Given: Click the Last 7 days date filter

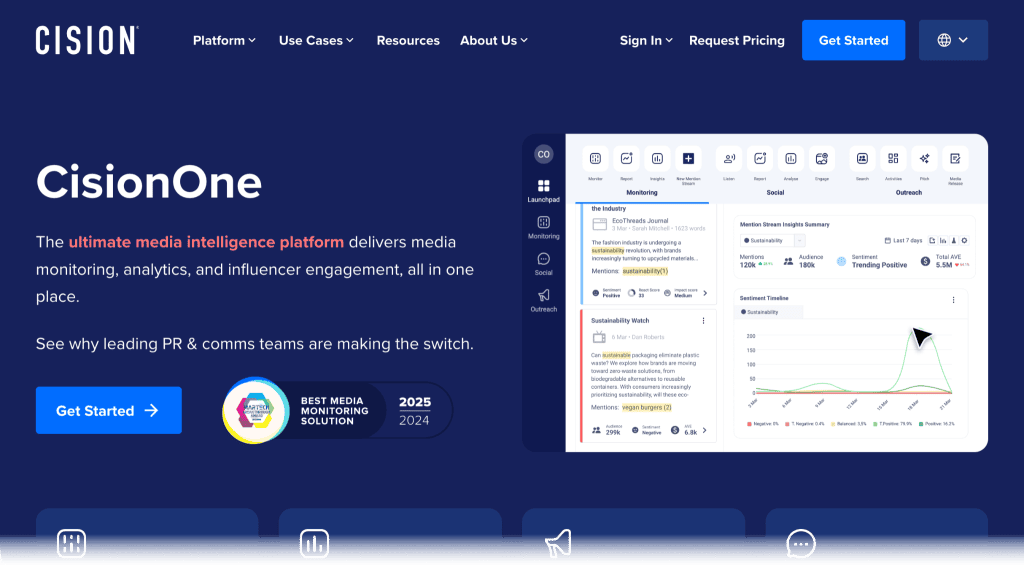Looking at the screenshot, I should point(903,240).
